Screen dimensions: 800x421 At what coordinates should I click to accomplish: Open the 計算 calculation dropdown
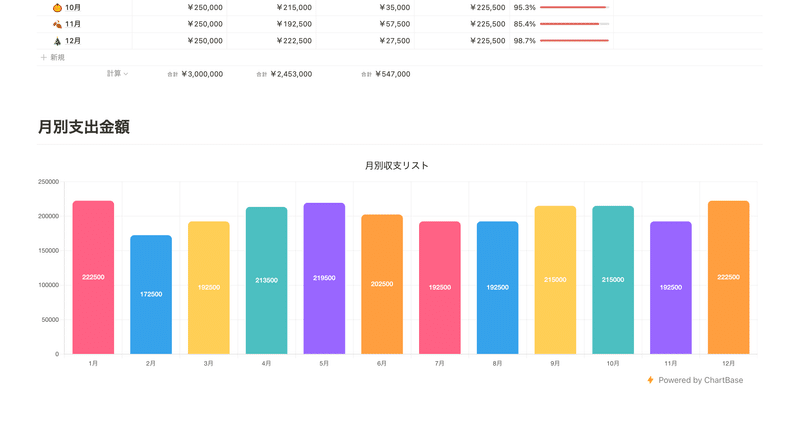click(117, 73)
